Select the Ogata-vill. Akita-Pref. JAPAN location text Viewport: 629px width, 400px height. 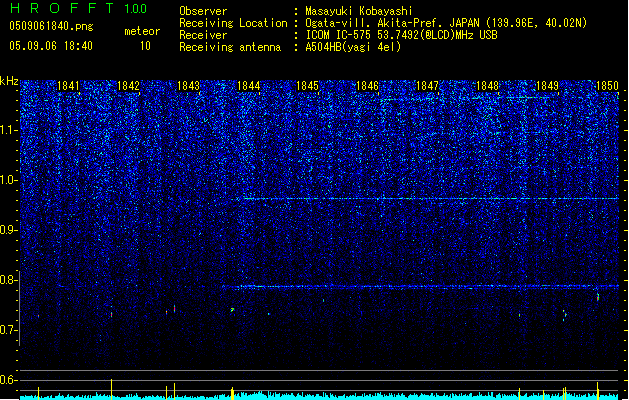tap(446, 23)
